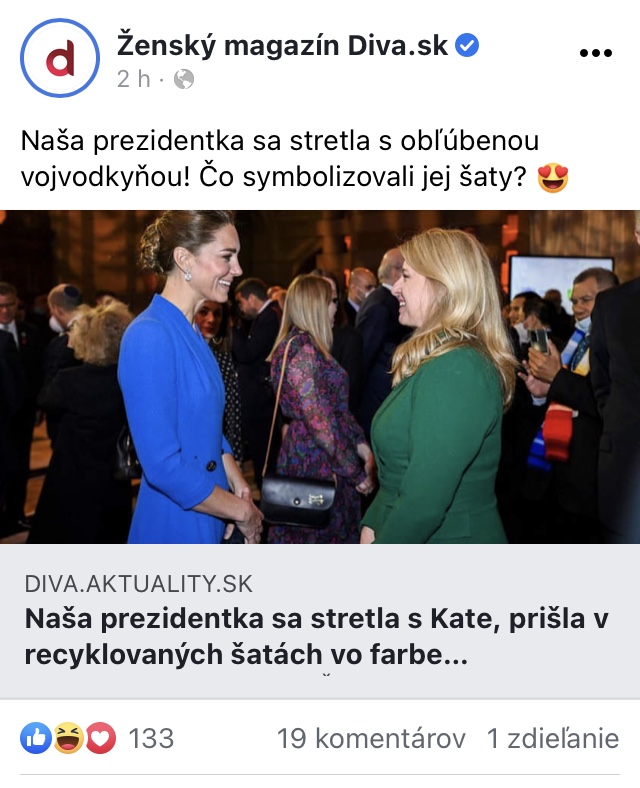Click the public globe audience icon
640x788 pixels.
[184, 79]
